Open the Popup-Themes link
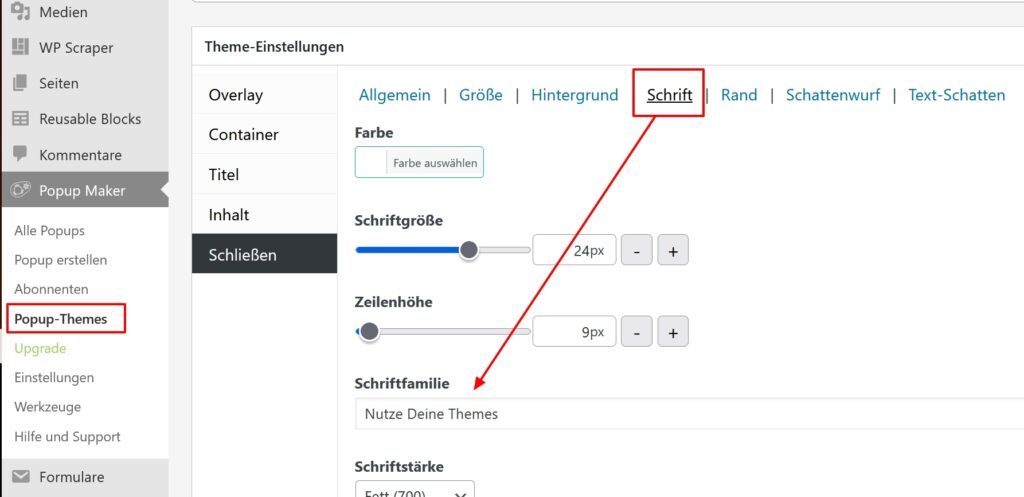Viewport: 1024px width, 497px height. click(x=61, y=319)
